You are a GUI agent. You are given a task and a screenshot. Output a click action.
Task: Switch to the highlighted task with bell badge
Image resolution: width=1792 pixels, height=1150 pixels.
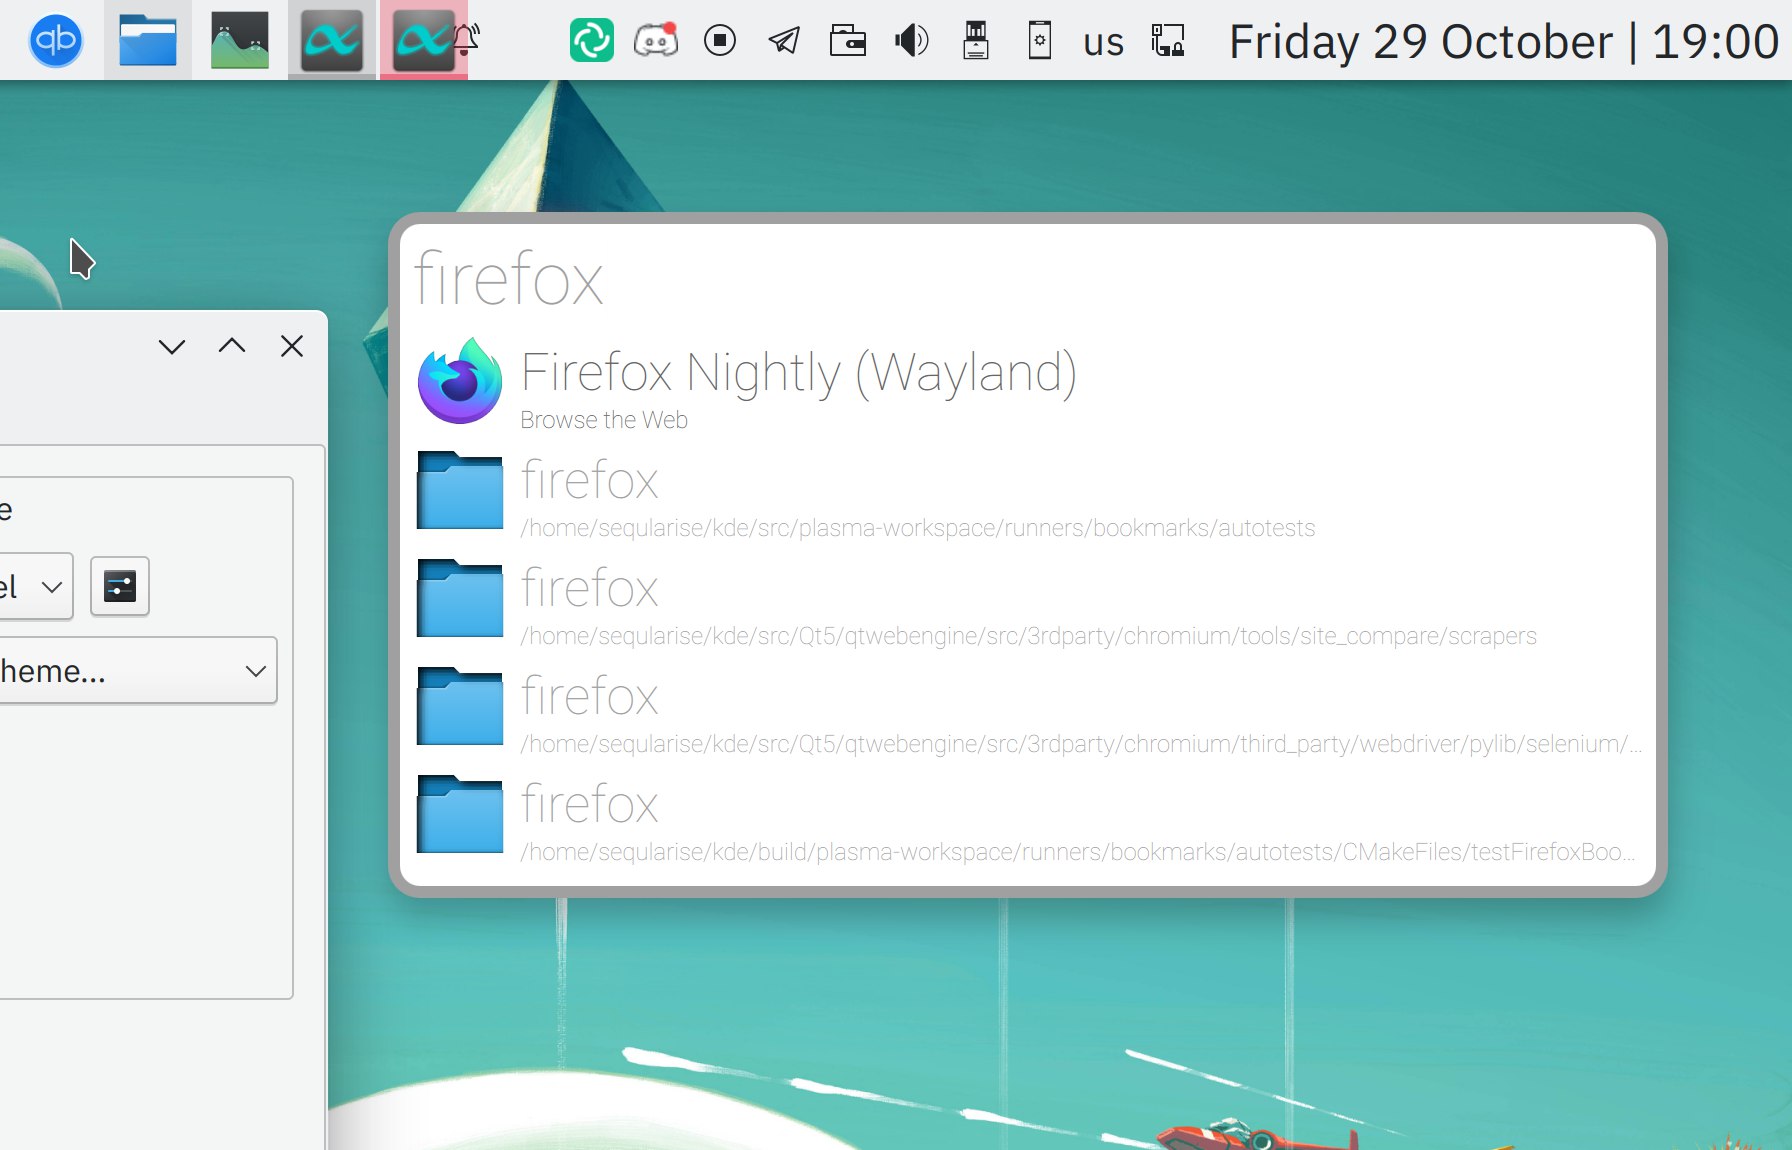click(x=424, y=41)
